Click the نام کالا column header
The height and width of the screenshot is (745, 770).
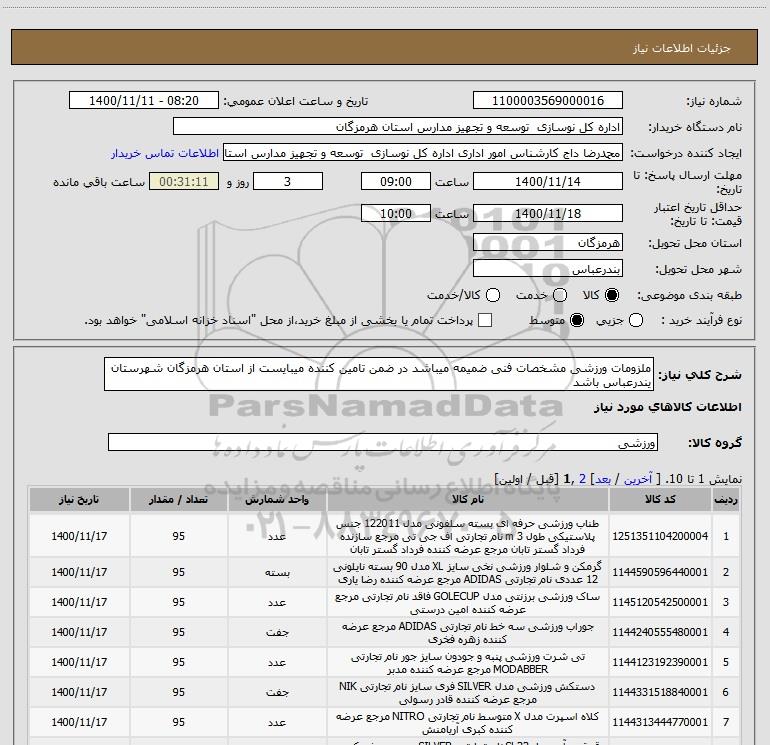468,500
